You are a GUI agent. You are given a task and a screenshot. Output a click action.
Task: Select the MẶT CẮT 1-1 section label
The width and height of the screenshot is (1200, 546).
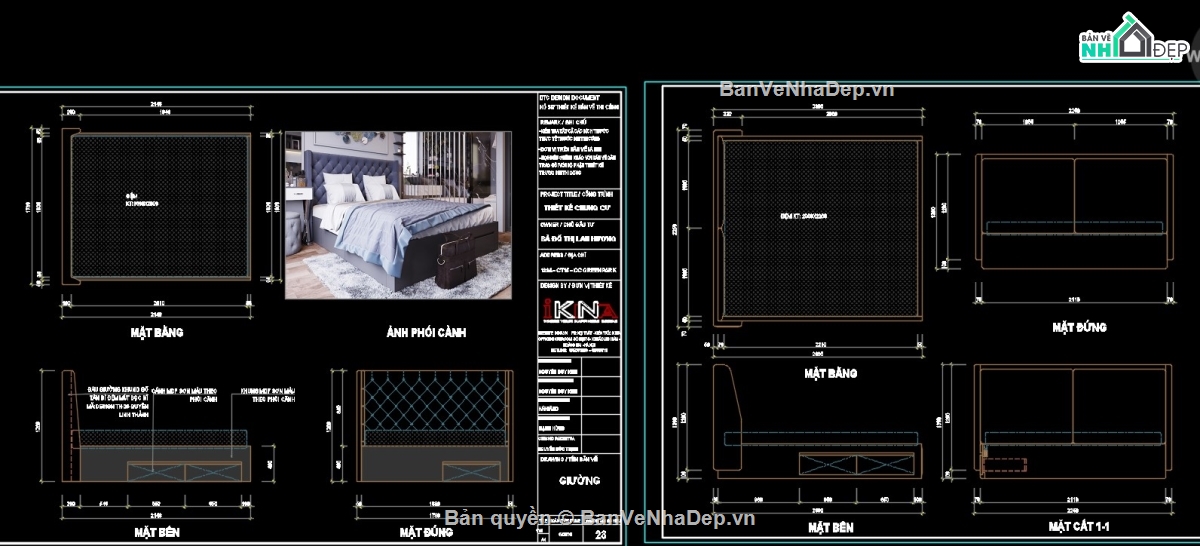pyautogui.click(x=1079, y=525)
